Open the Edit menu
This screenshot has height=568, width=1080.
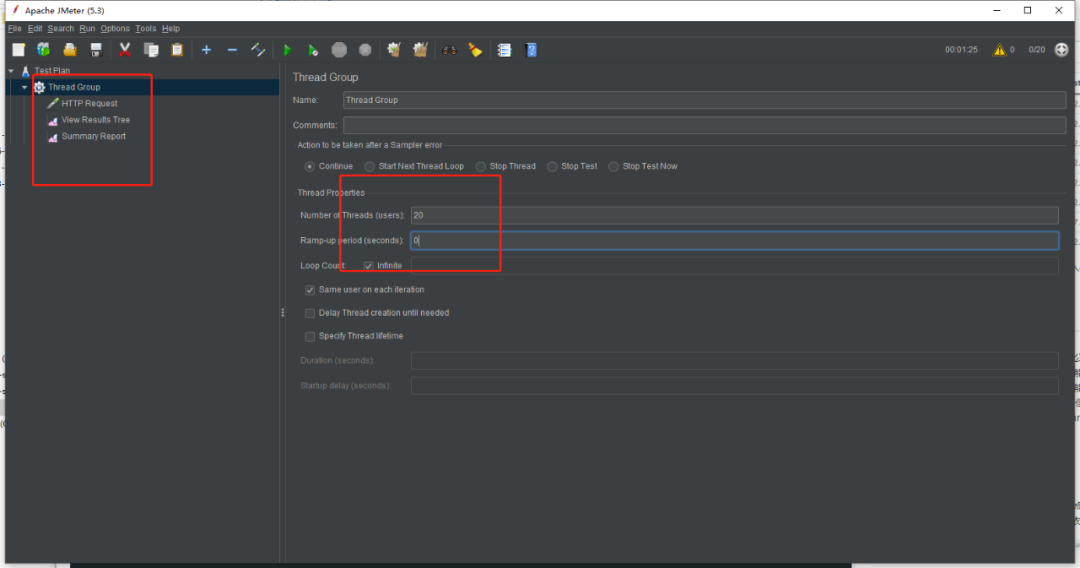pos(34,28)
